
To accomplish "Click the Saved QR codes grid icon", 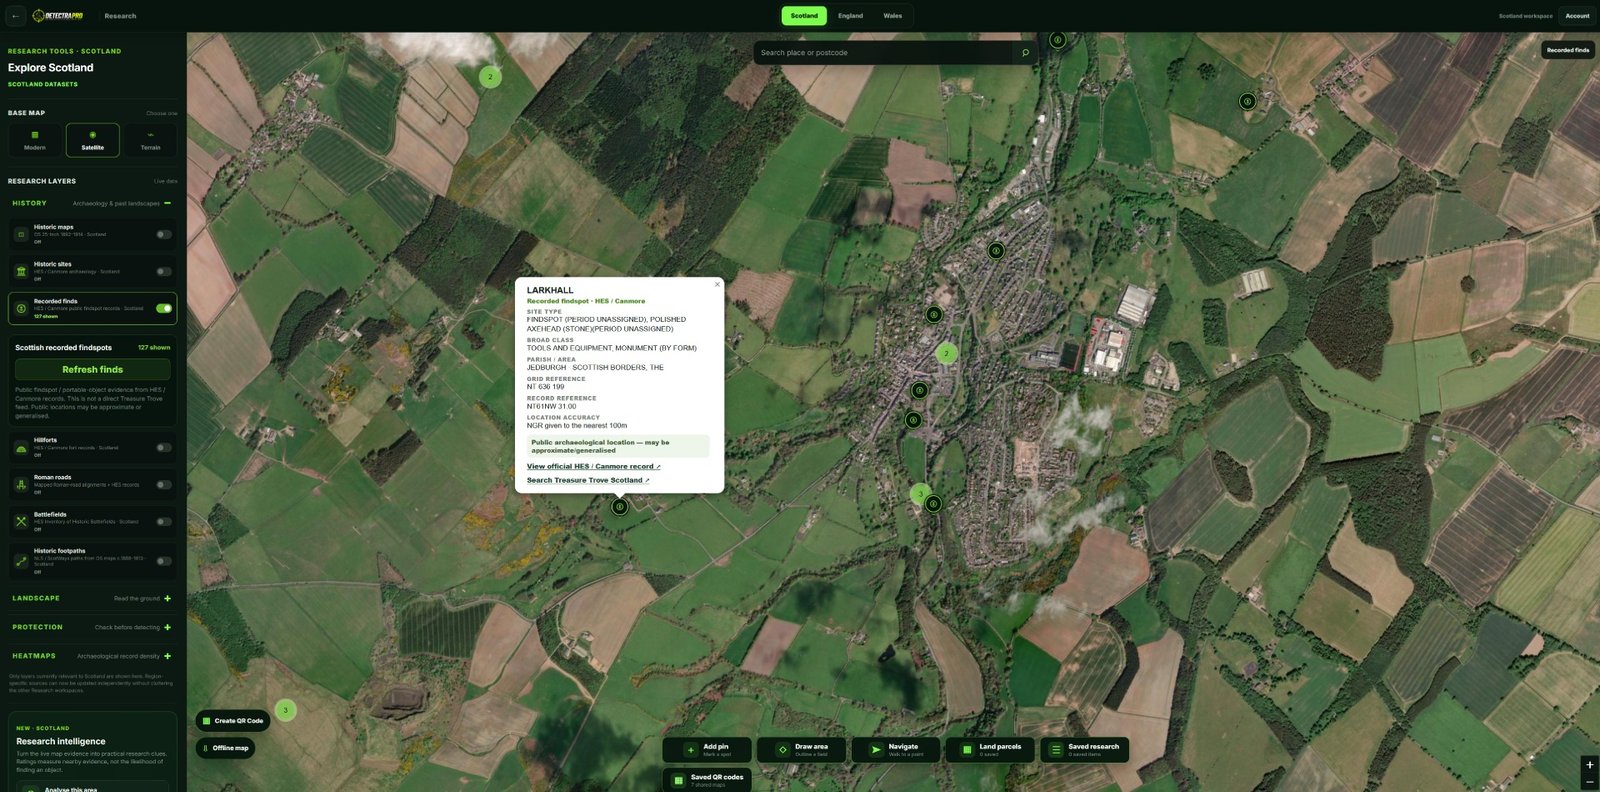I will tap(678, 780).
